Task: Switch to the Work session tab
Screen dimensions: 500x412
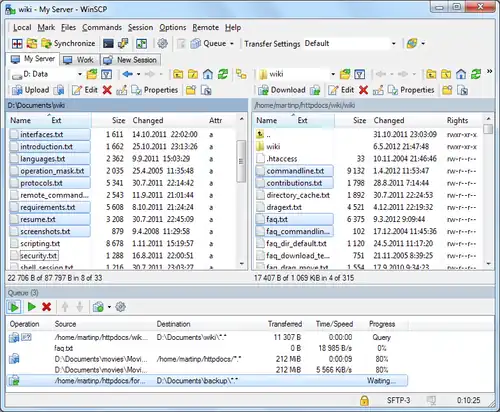Action: [x=79, y=60]
